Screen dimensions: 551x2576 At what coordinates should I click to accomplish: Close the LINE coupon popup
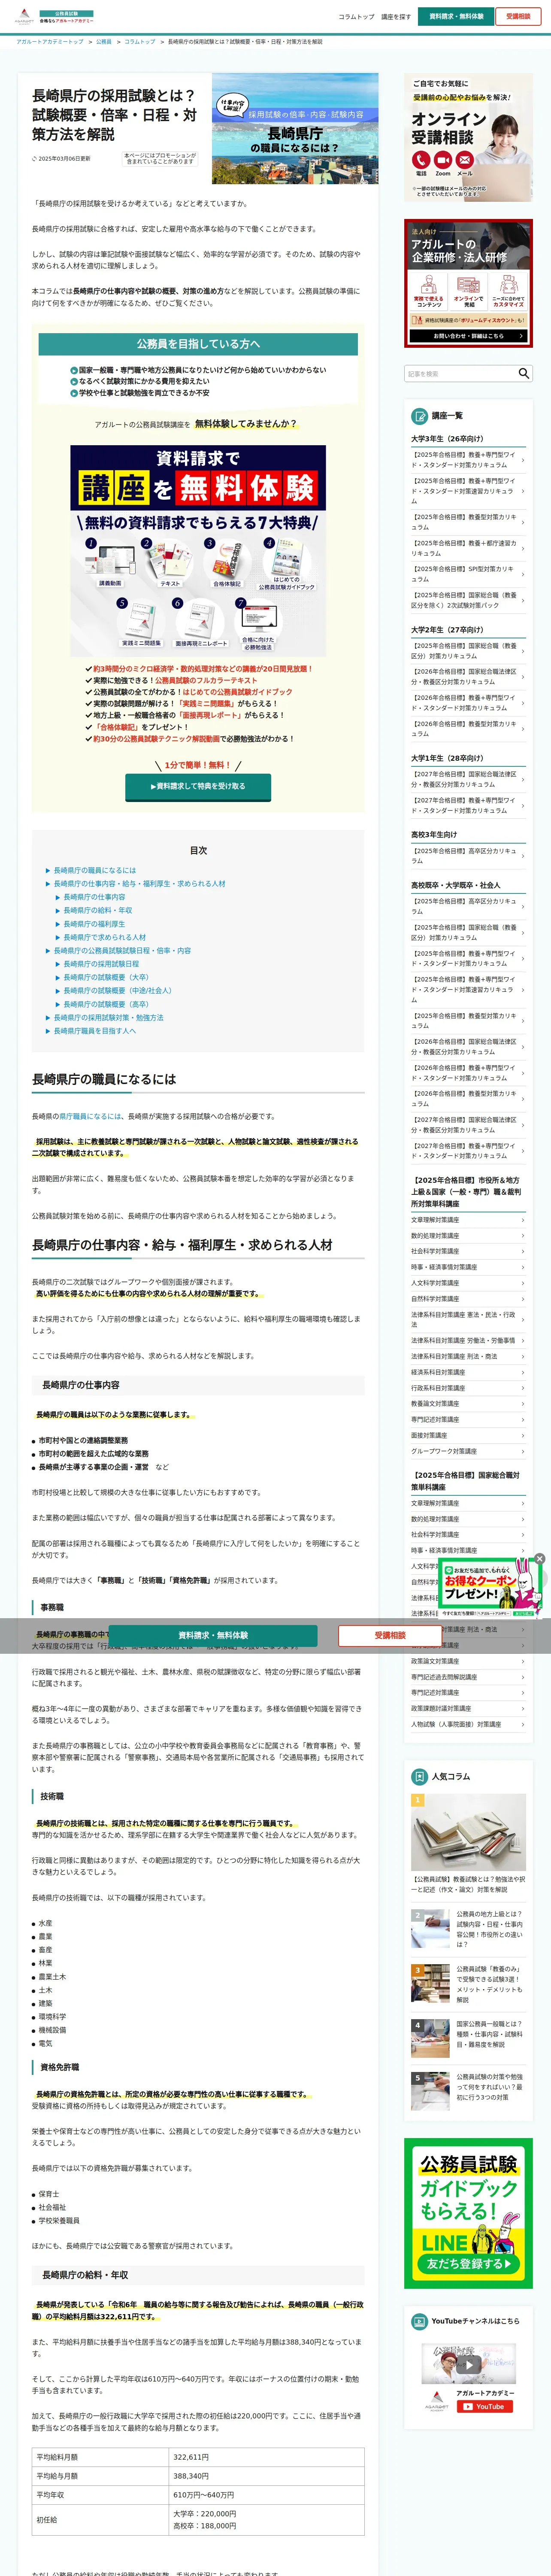(539, 1558)
